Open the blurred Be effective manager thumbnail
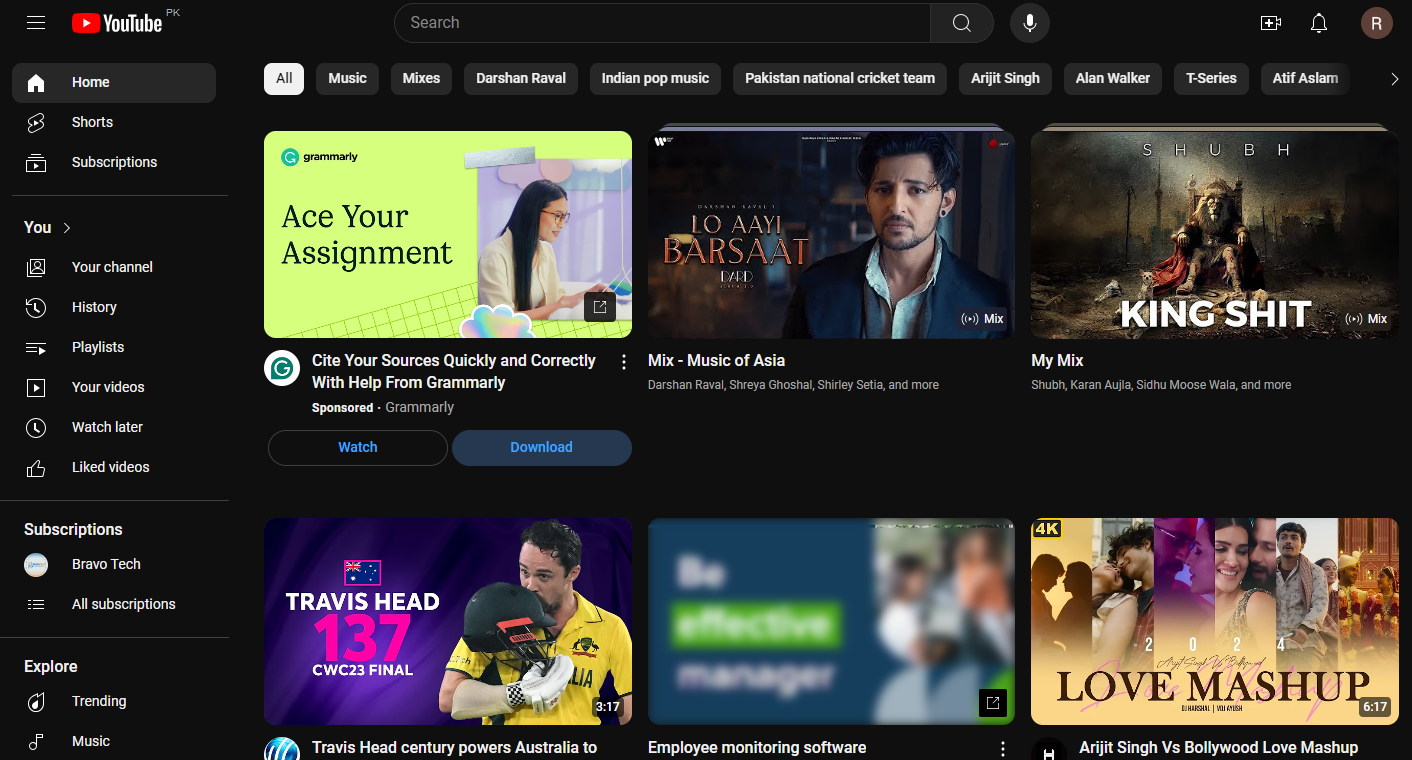 [831, 621]
